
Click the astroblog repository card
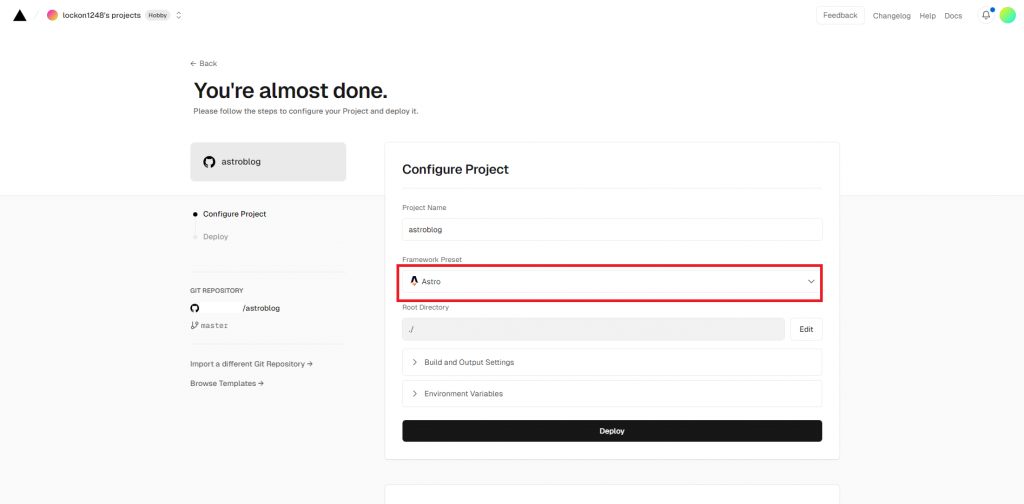268,162
